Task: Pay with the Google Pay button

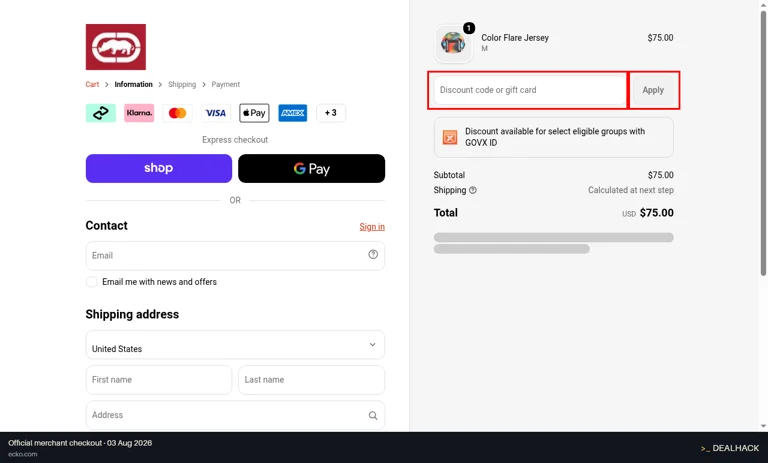Action: point(312,169)
